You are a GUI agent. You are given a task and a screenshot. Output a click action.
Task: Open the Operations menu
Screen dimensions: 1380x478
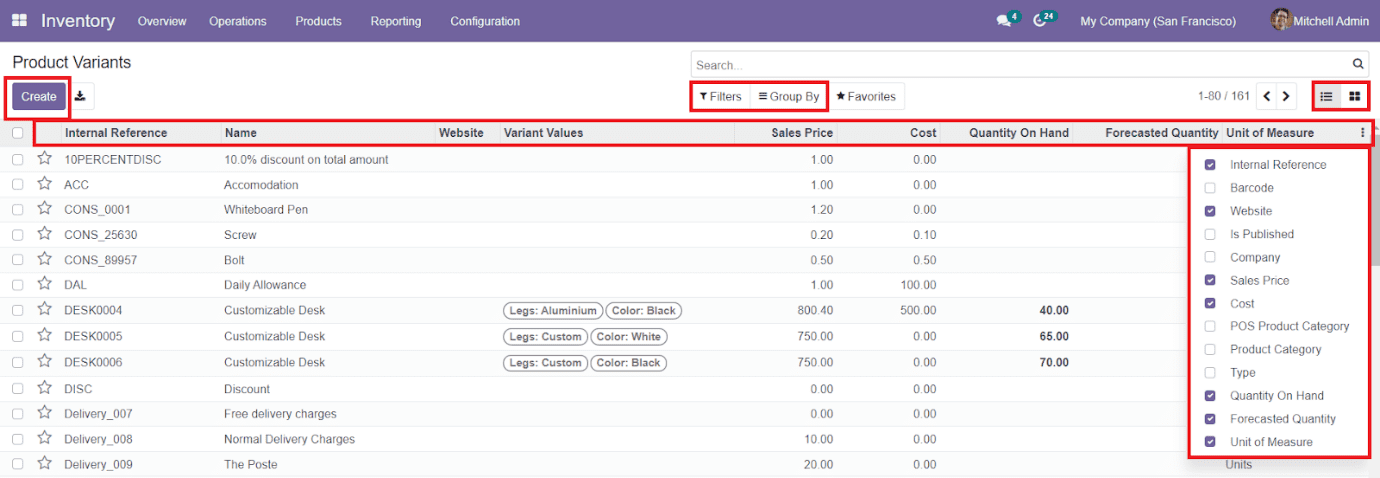(x=238, y=21)
